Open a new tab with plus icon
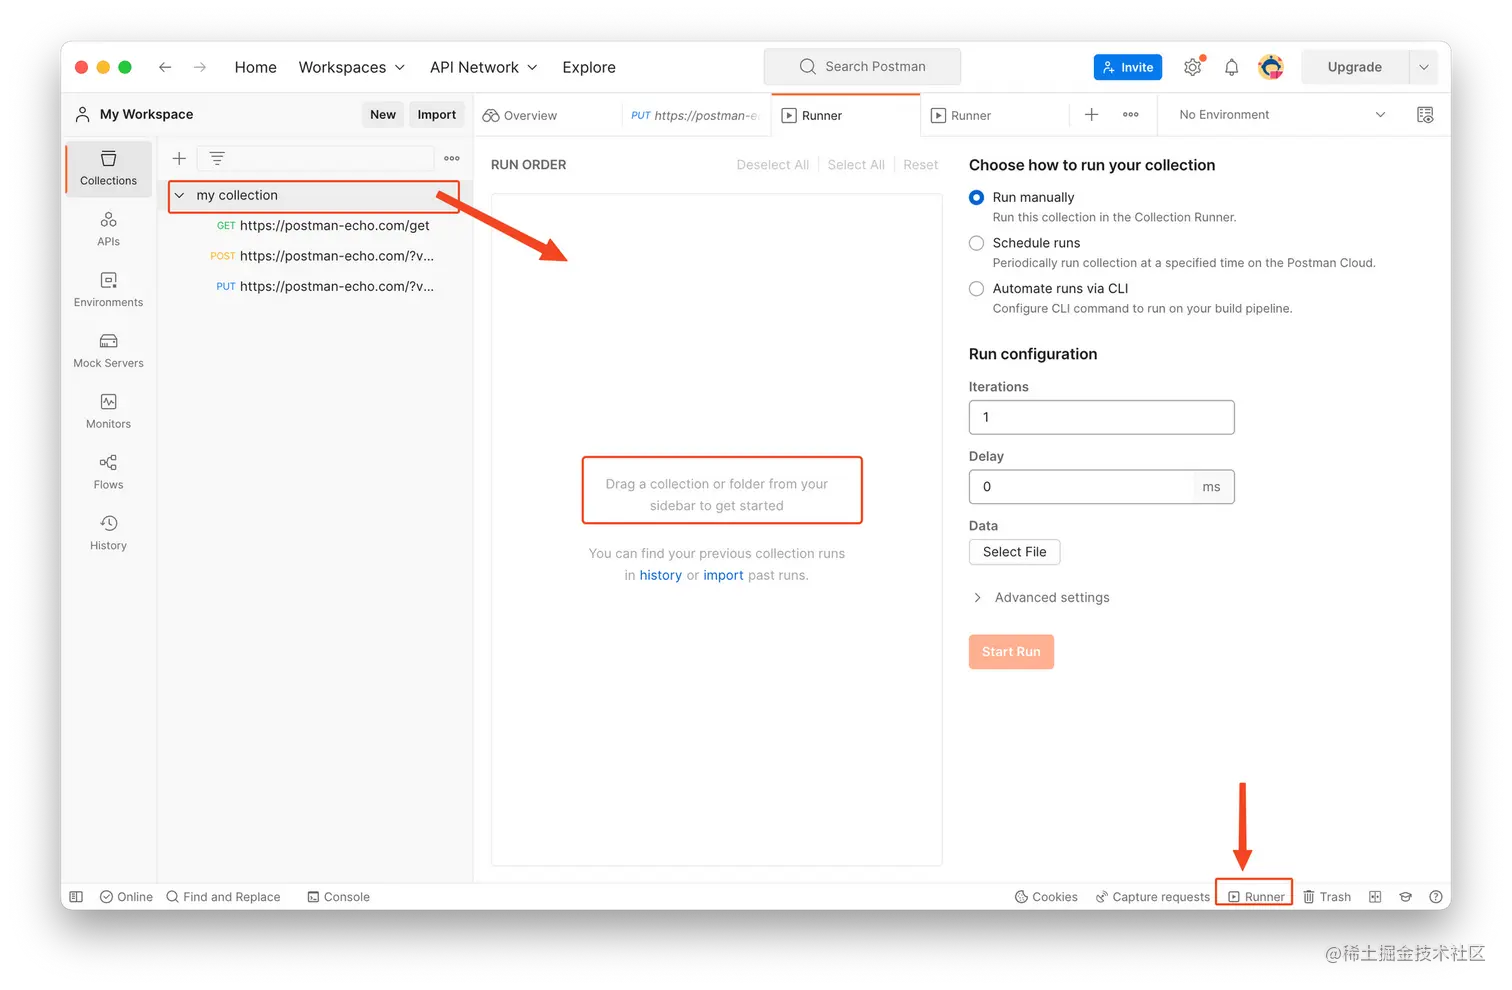Viewport: 1512px width, 990px height. [x=1092, y=115]
